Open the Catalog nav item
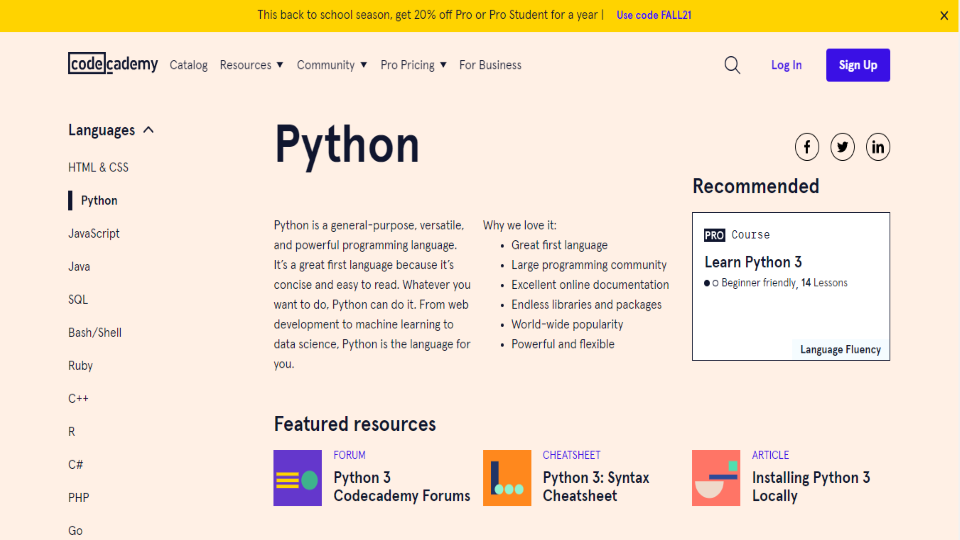960x540 pixels. [x=189, y=65]
